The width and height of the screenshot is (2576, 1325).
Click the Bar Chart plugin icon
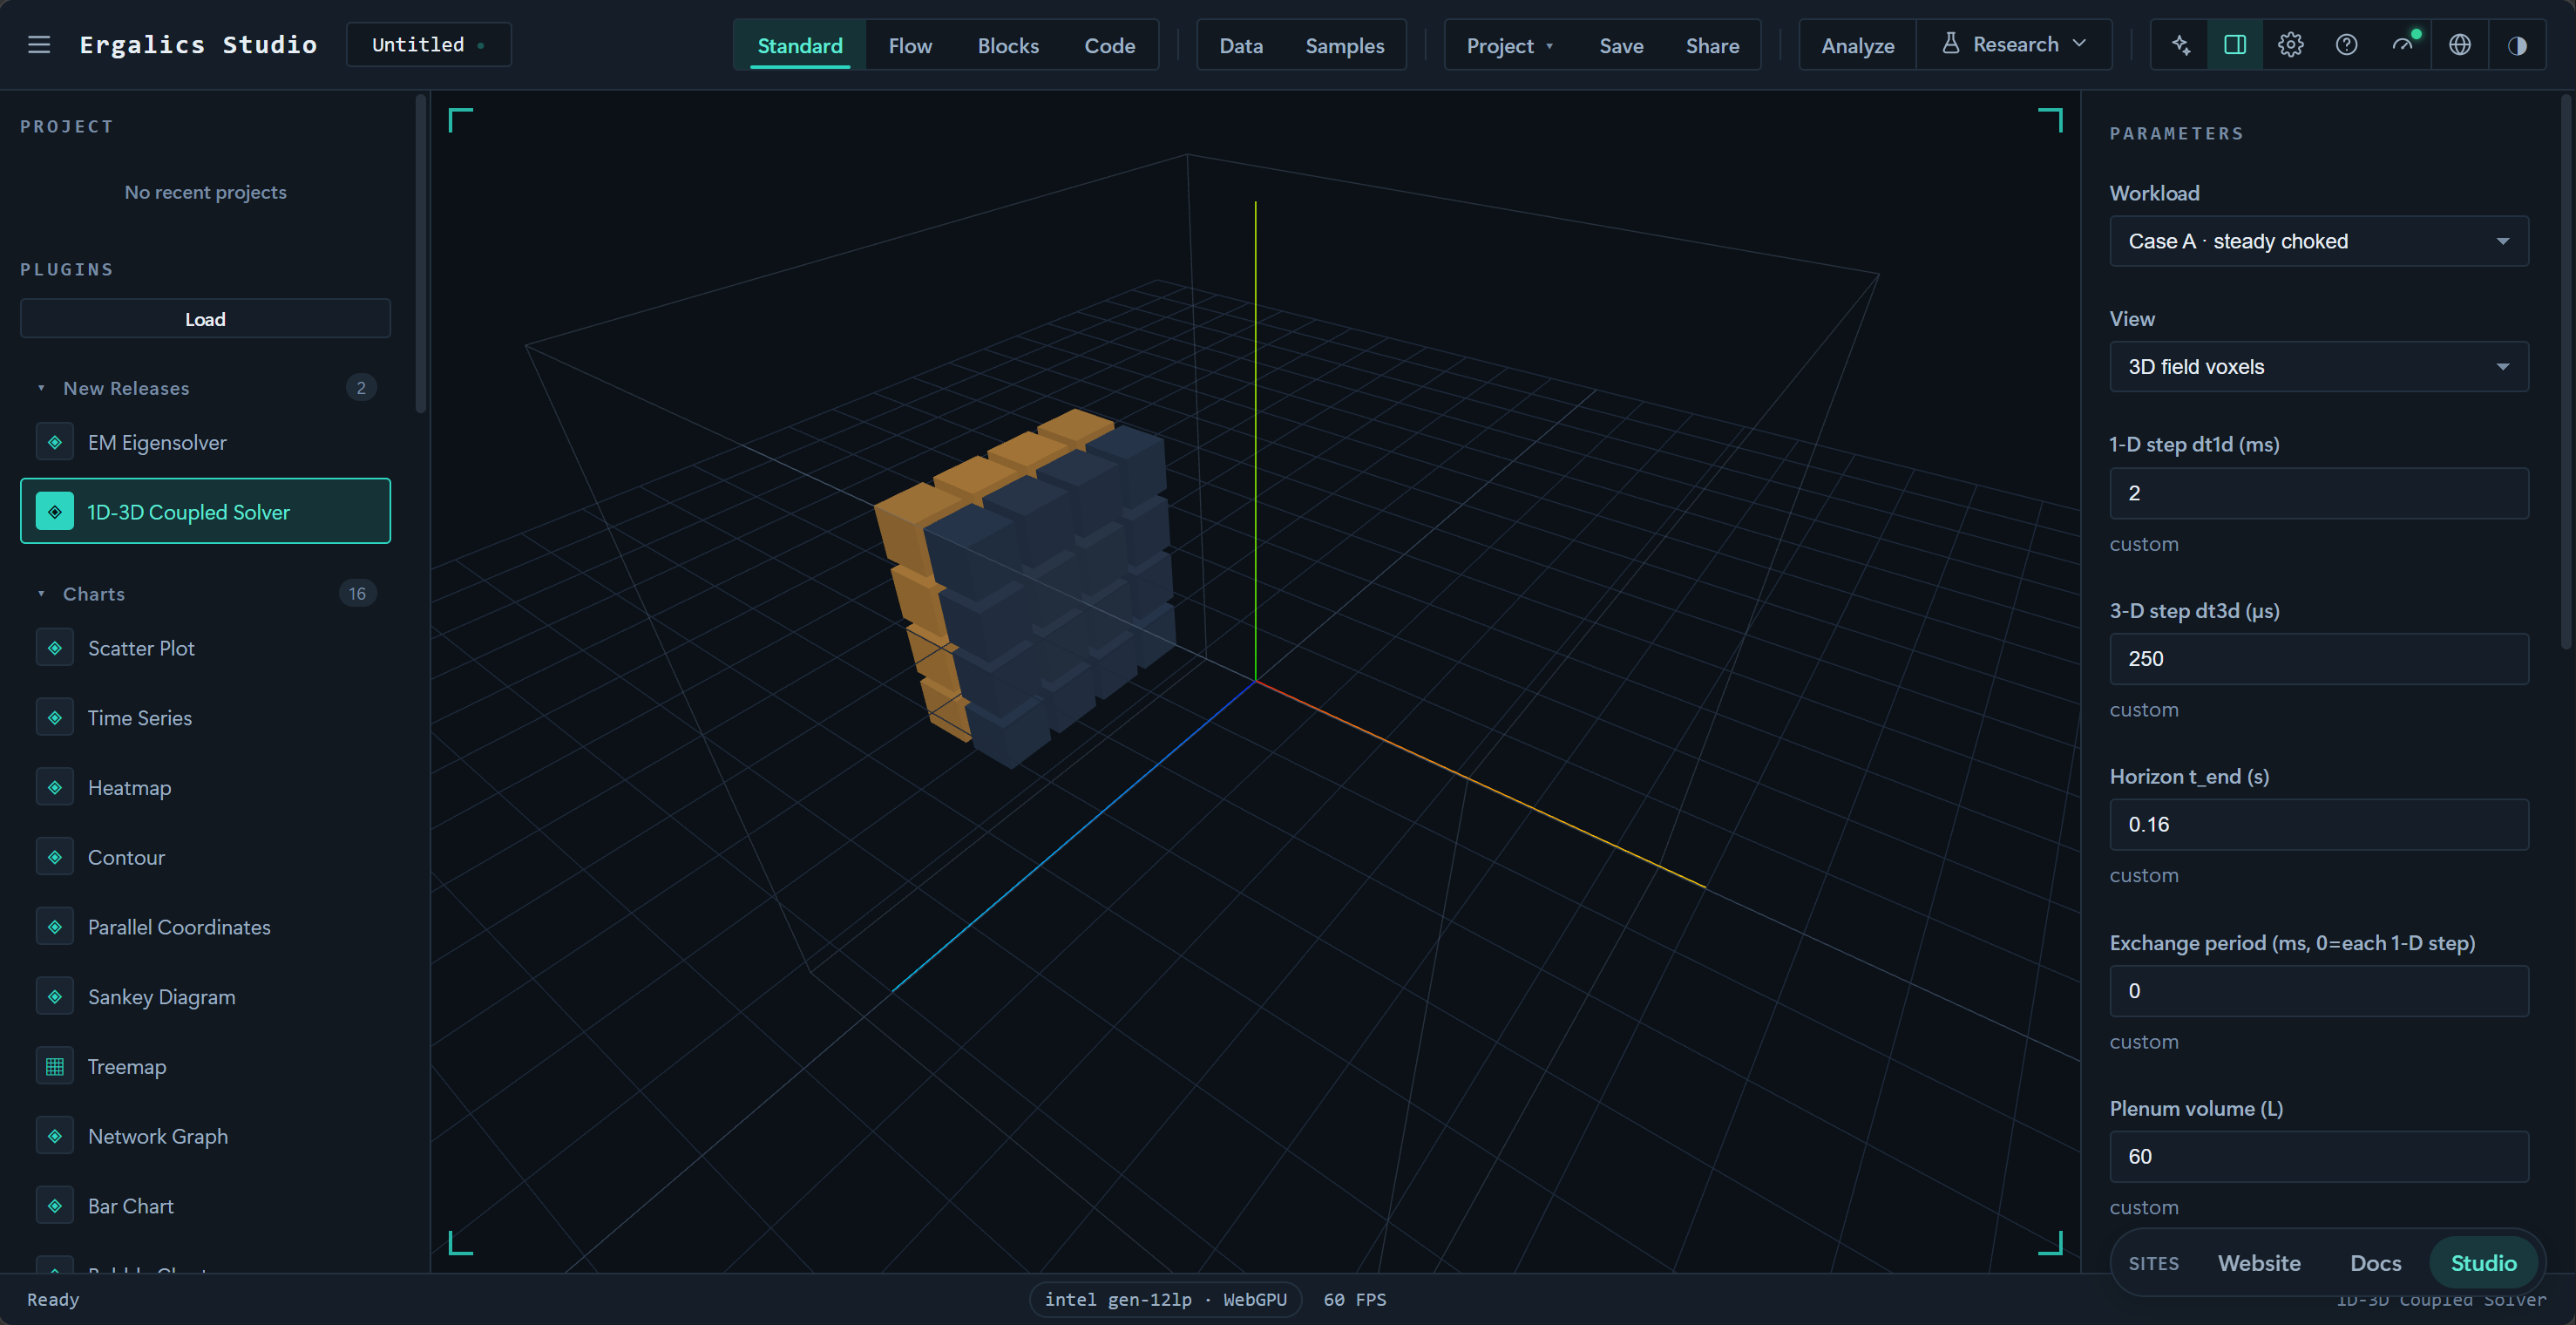[55, 1206]
